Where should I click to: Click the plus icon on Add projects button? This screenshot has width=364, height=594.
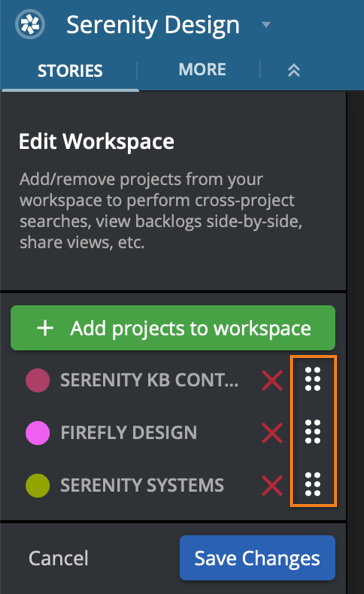pyautogui.click(x=45, y=328)
